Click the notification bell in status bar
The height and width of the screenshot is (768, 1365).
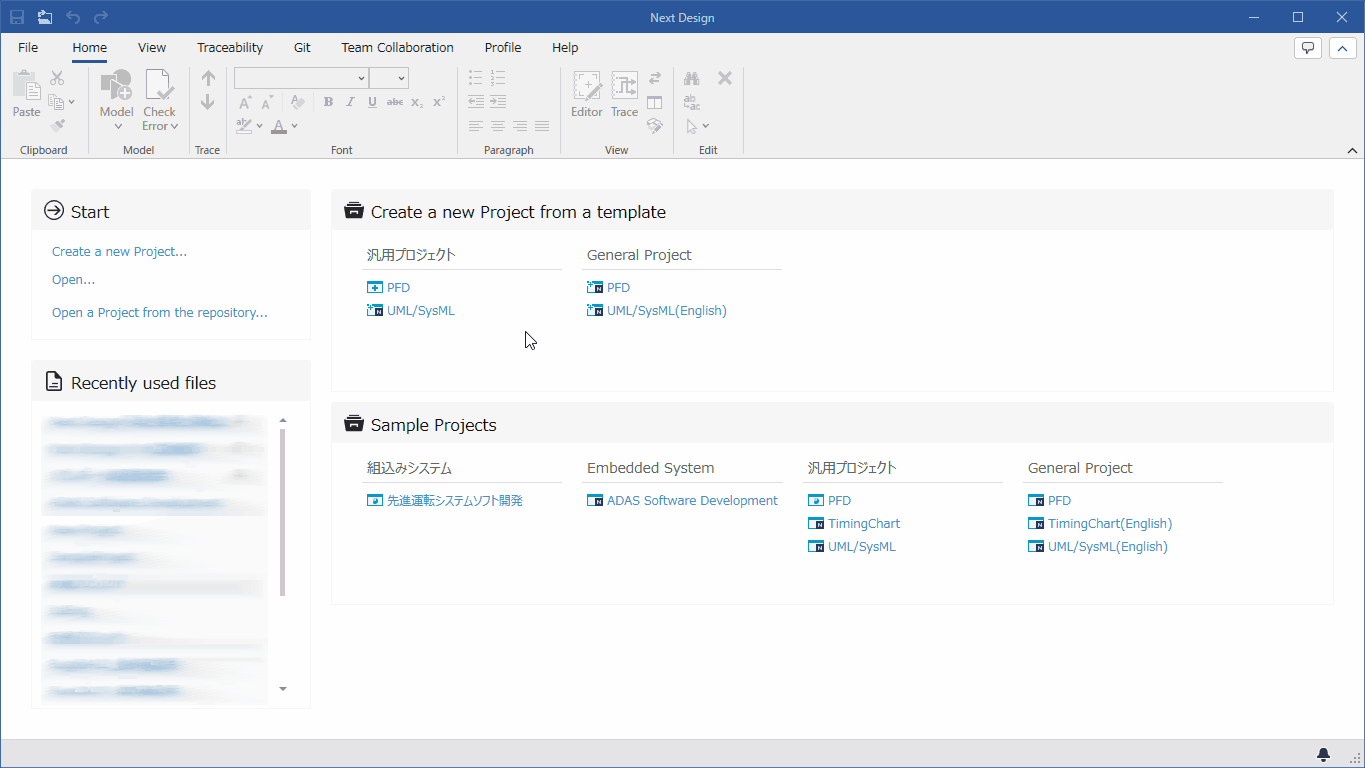(x=1323, y=754)
